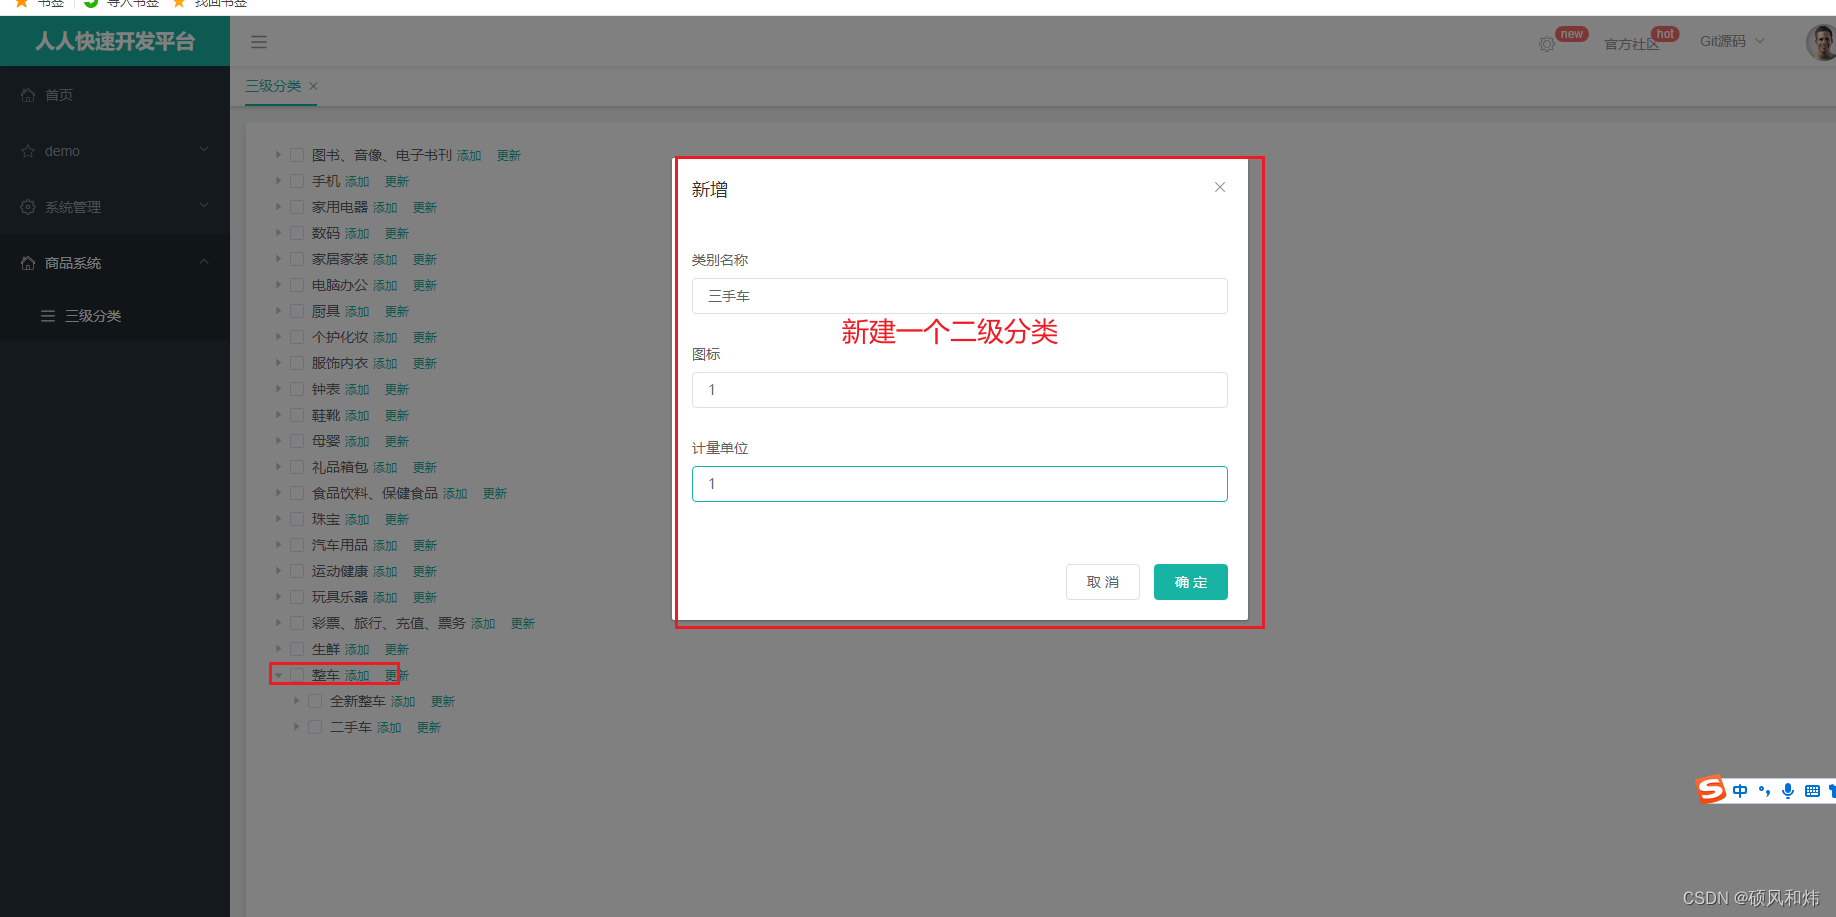1836x917 pixels.
Task: Click the home icon beside 首页
Action: pyautogui.click(x=28, y=95)
